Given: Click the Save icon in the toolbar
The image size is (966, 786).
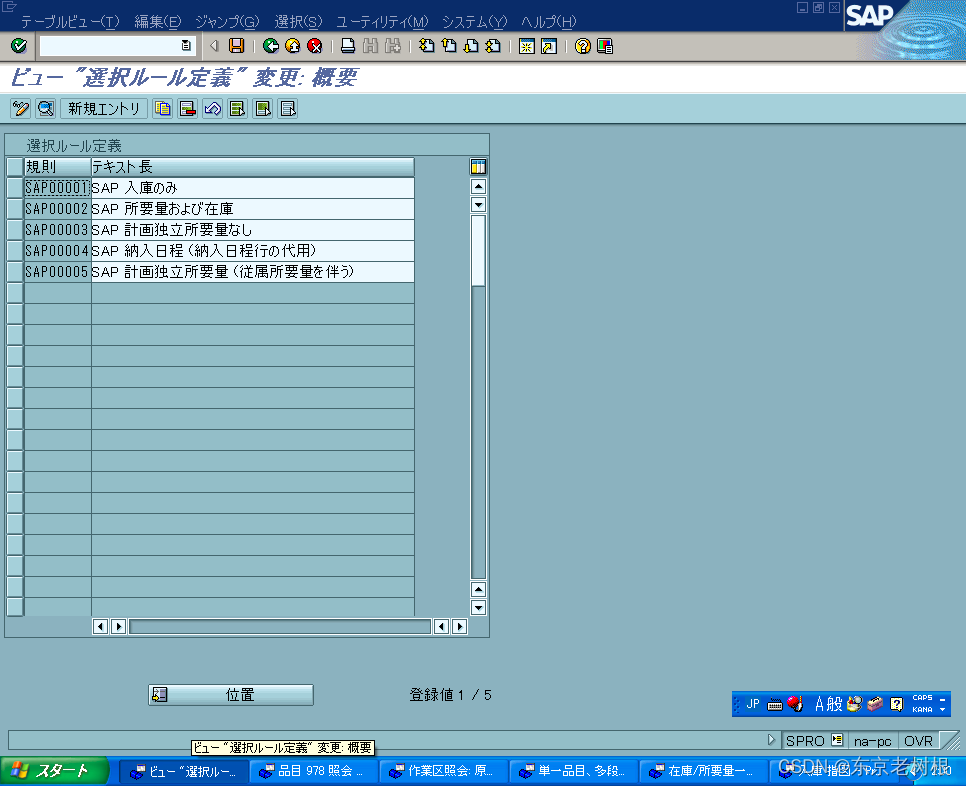Looking at the screenshot, I should click(x=237, y=45).
